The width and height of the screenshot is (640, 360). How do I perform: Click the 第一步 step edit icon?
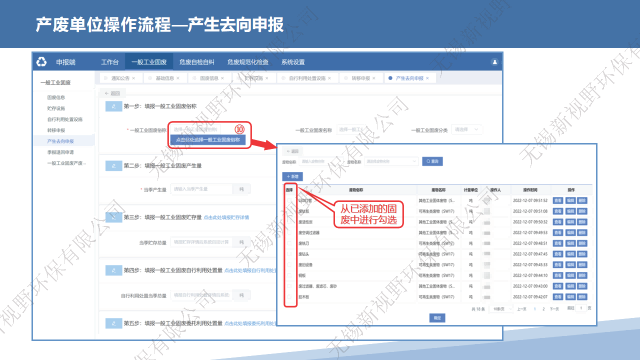tap(113, 107)
